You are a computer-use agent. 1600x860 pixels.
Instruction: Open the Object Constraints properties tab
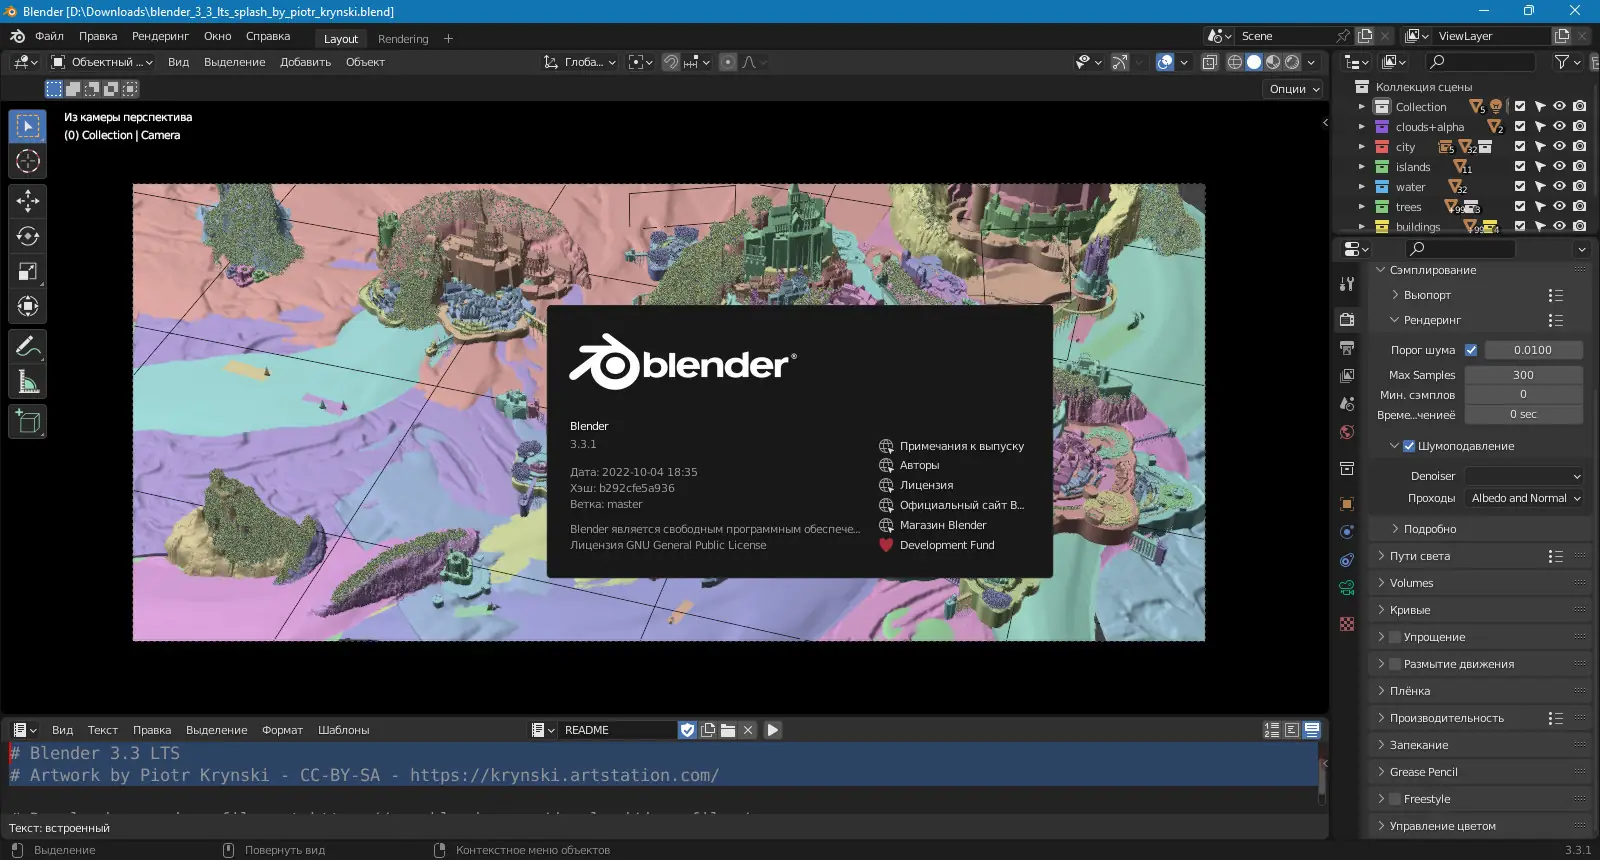1347,560
